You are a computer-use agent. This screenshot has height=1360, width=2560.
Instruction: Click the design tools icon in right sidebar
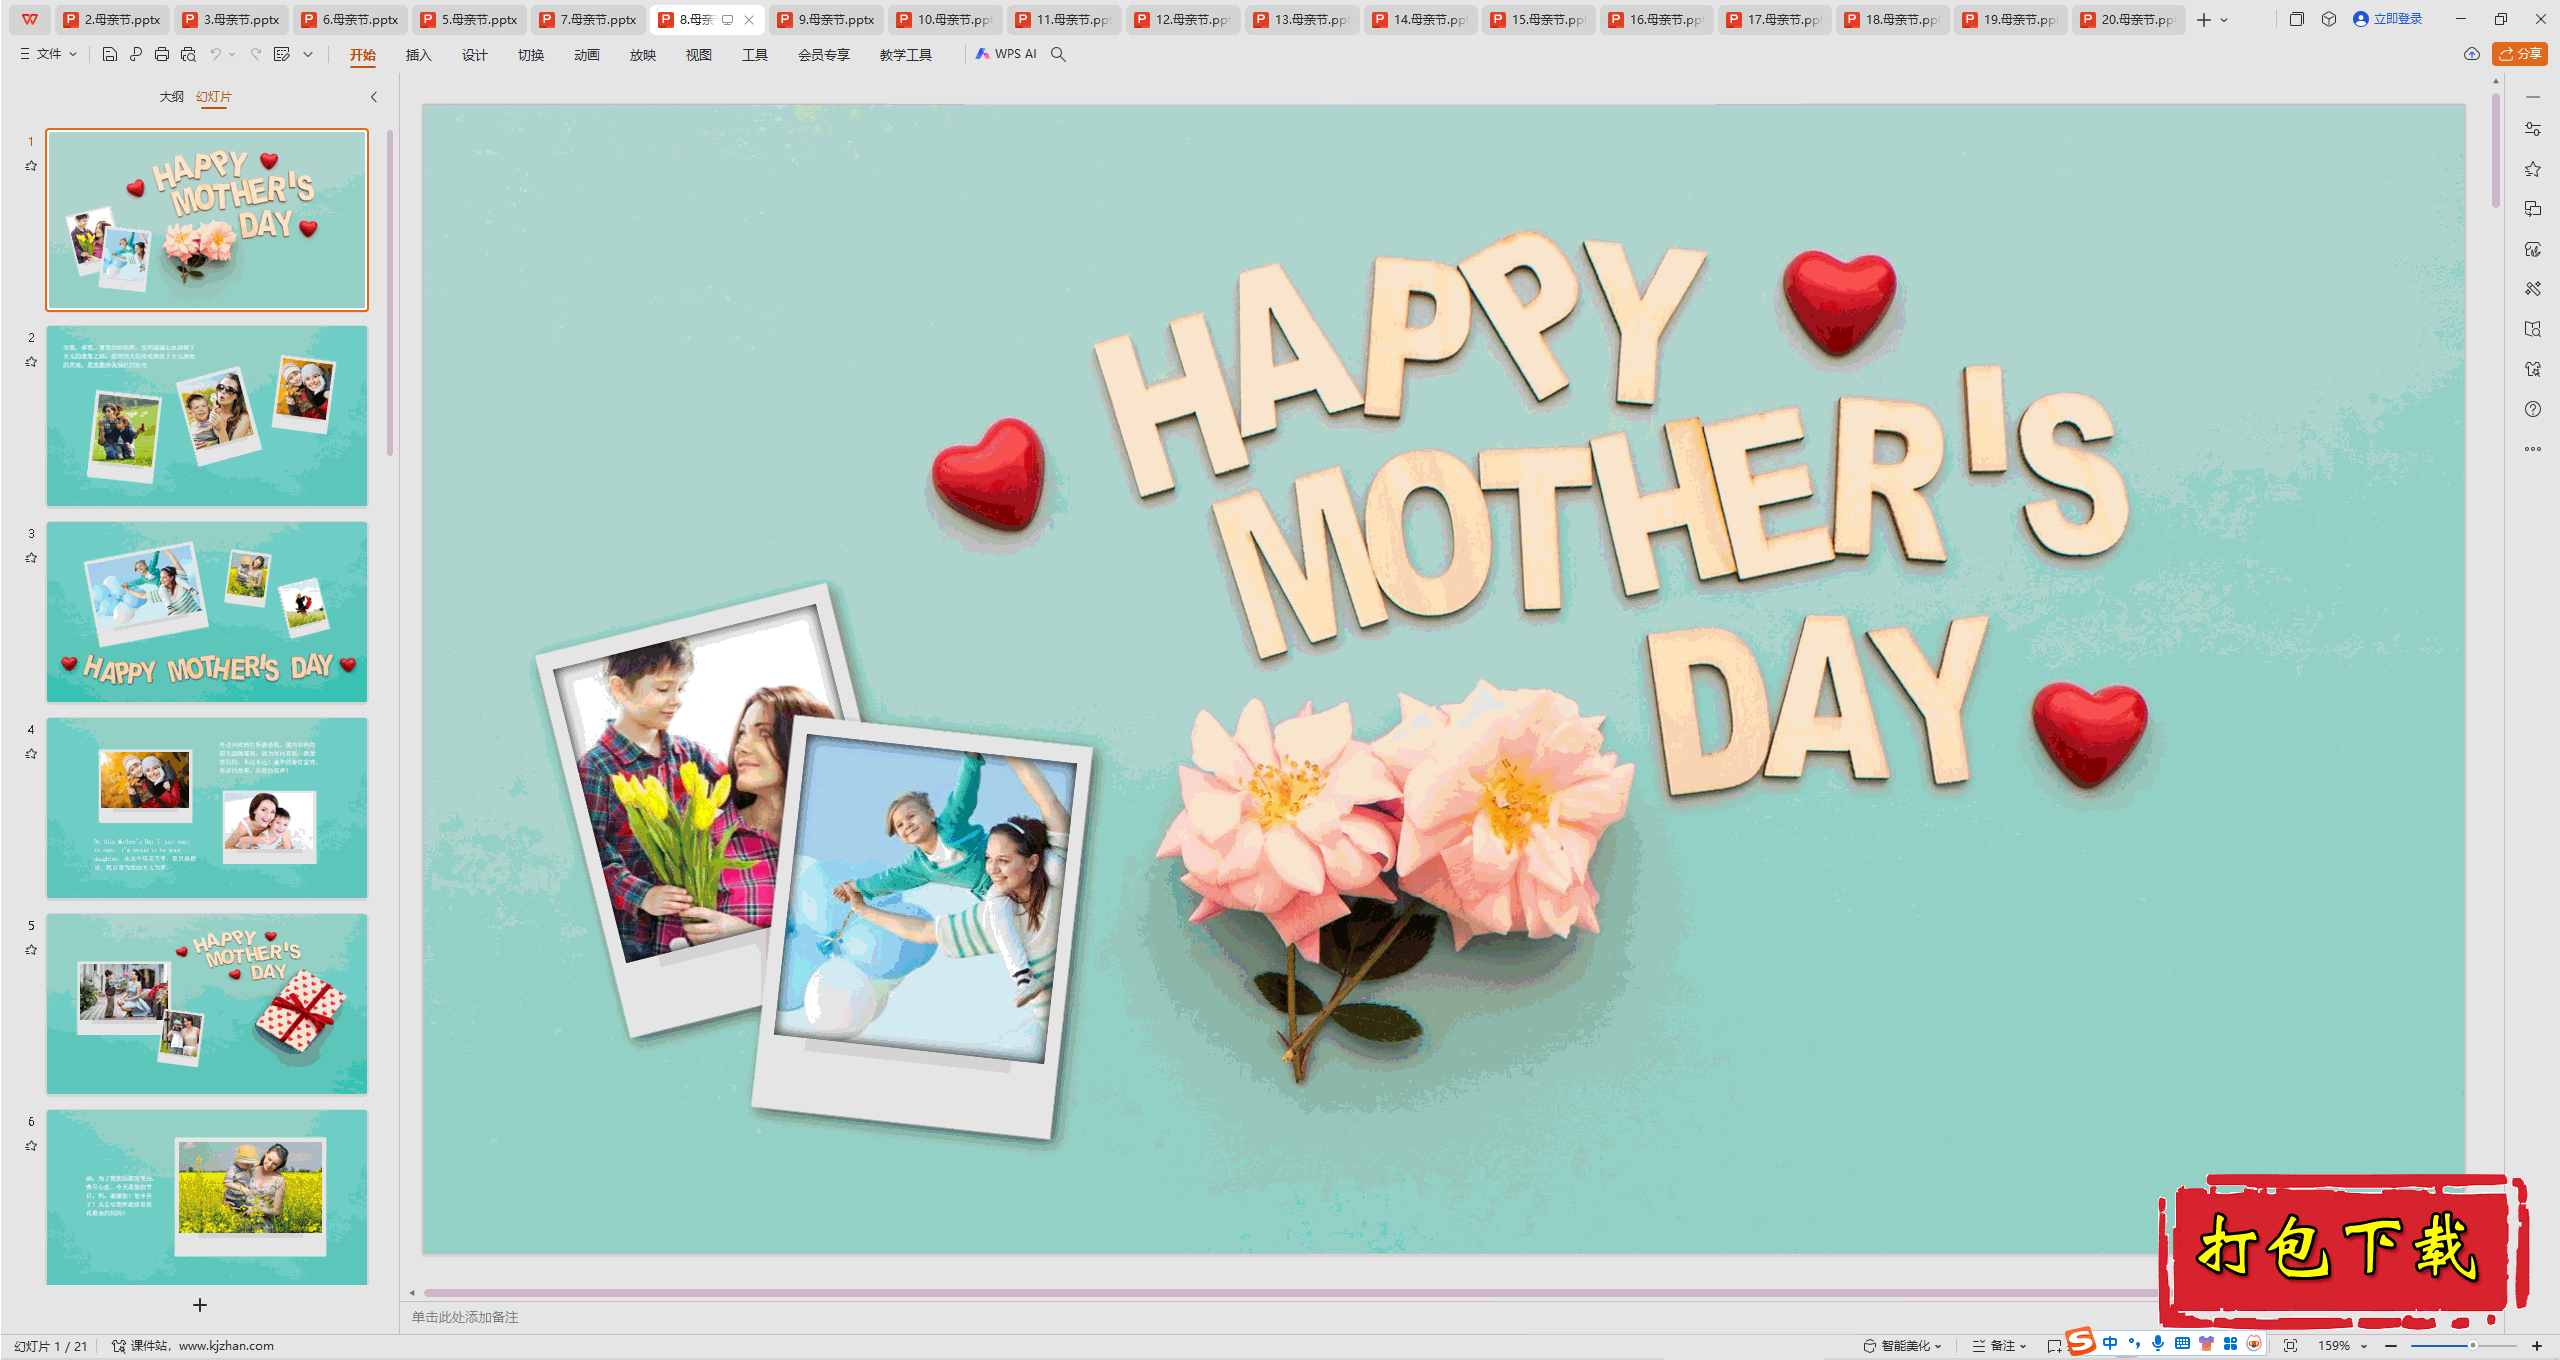2533,289
